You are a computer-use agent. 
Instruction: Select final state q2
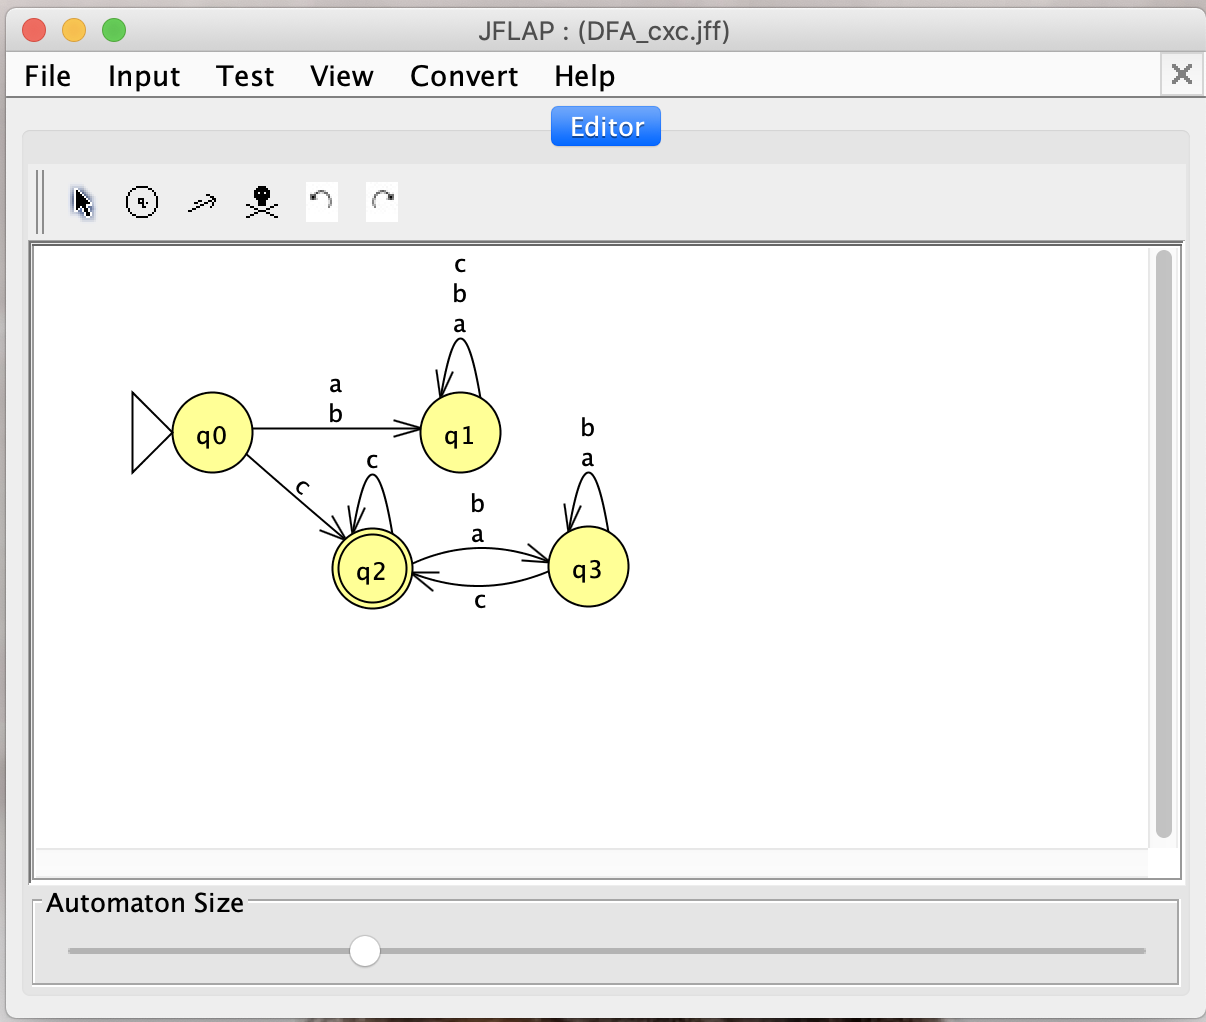tap(372, 569)
